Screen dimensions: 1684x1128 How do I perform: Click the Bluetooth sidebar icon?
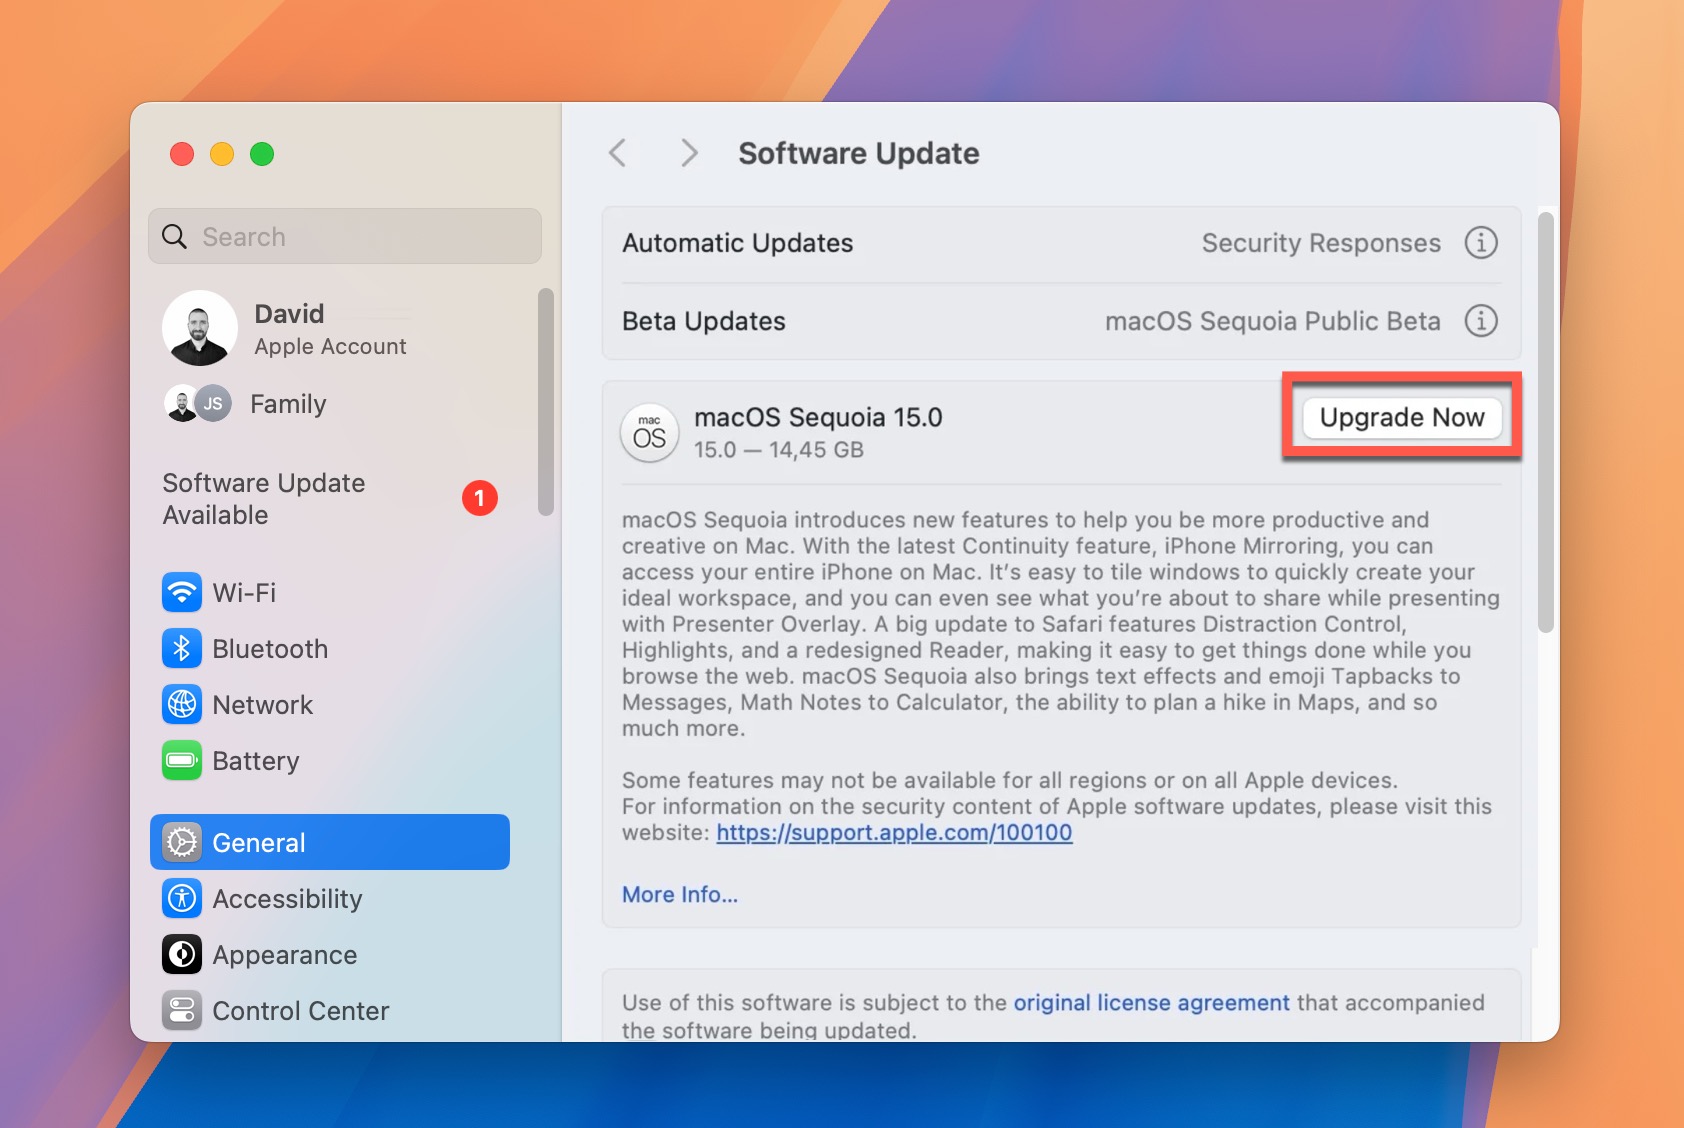tap(182, 648)
